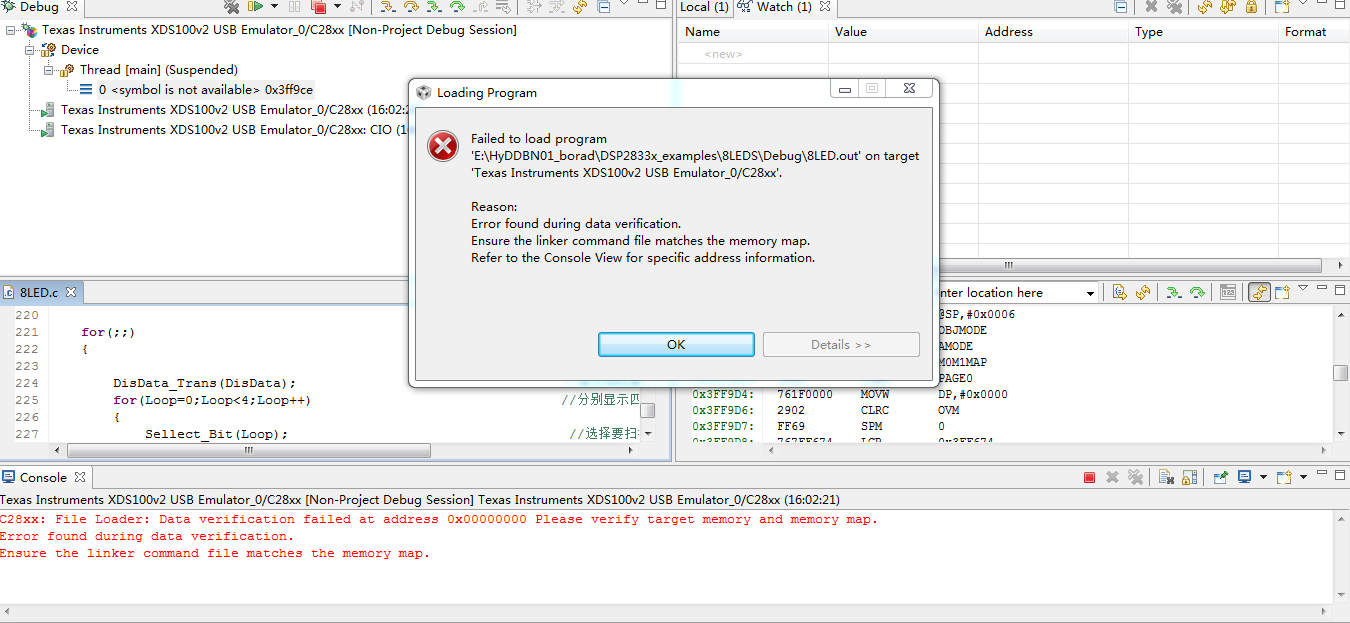Click the MOVW instruction line at 0x3FF9D4
The height and width of the screenshot is (623, 1350).
coord(850,394)
